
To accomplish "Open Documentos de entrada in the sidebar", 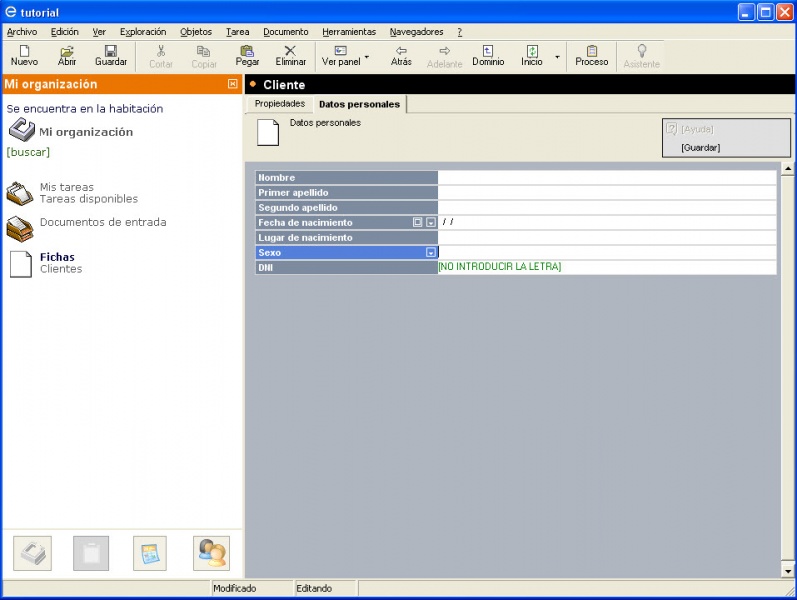I will pyautogui.click(x=102, y=222).
